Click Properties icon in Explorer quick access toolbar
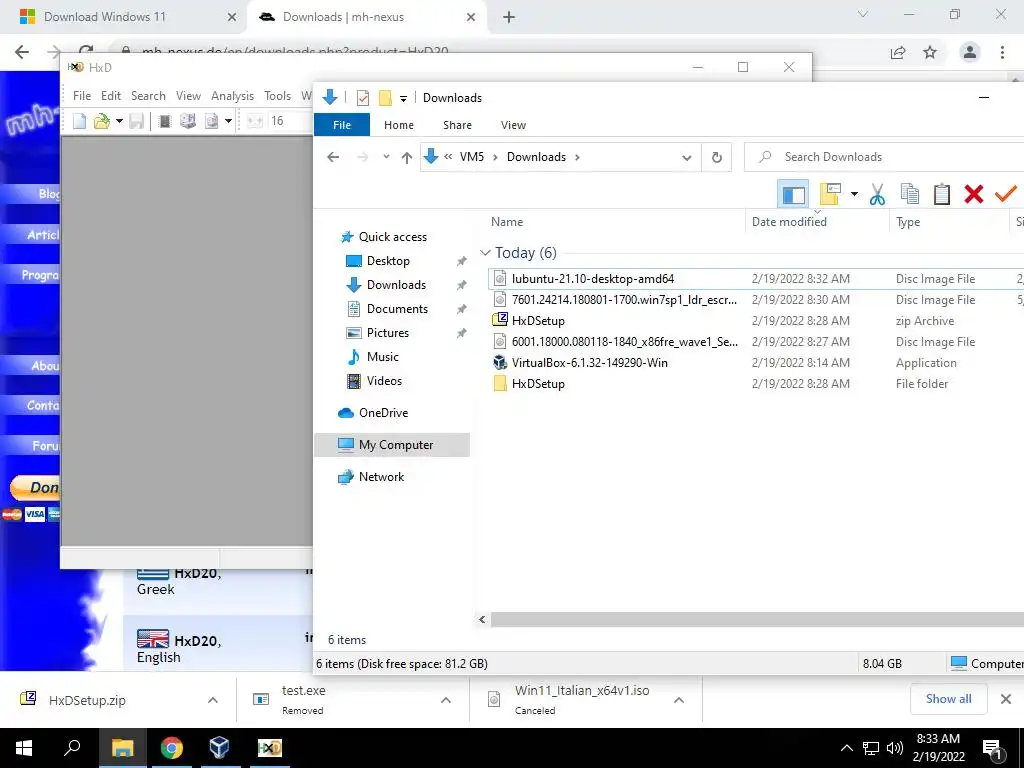This screenshot has width=1024, height=768. [363, 98]
